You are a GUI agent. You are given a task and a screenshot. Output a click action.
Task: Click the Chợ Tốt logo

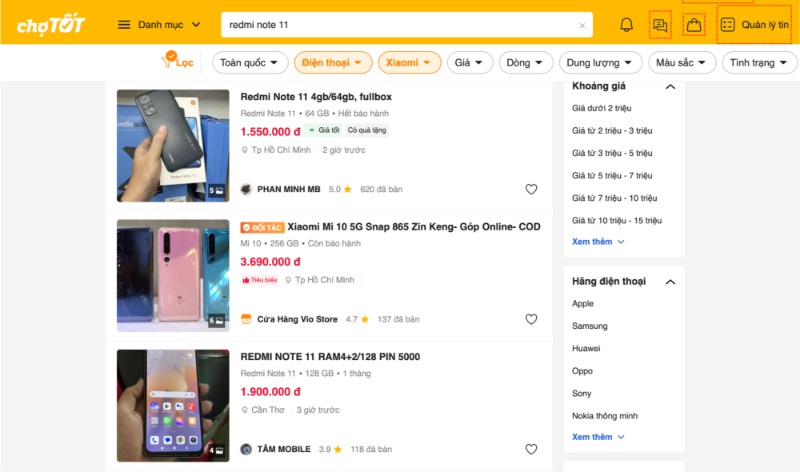(51, 24)
